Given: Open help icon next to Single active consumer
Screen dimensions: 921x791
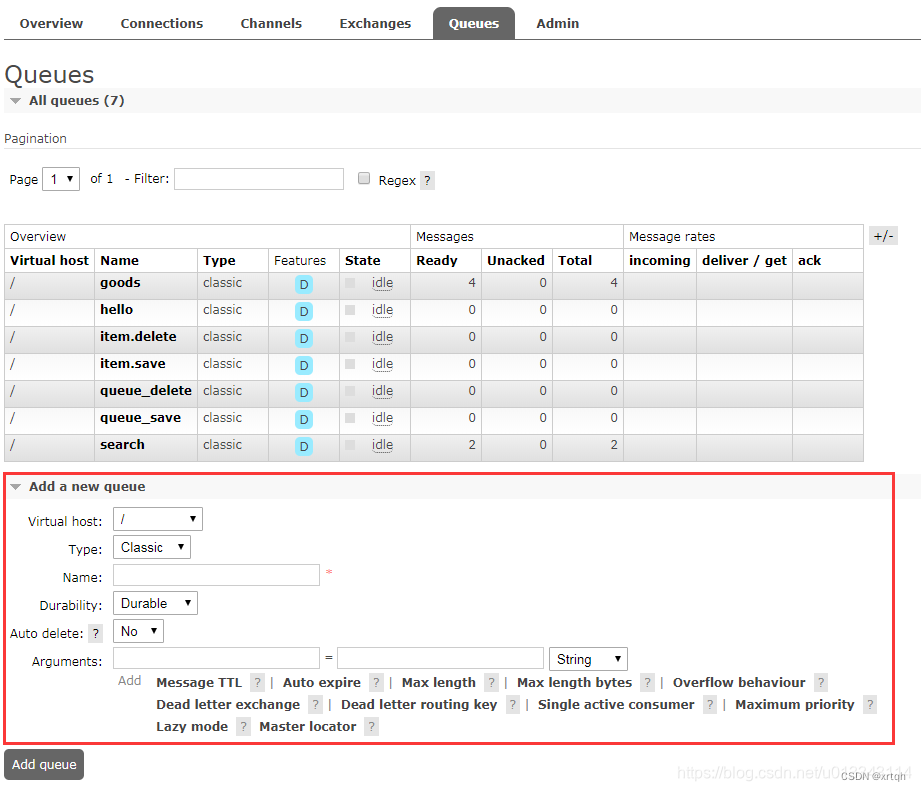Looking at the screenshot, I should 710,704.
